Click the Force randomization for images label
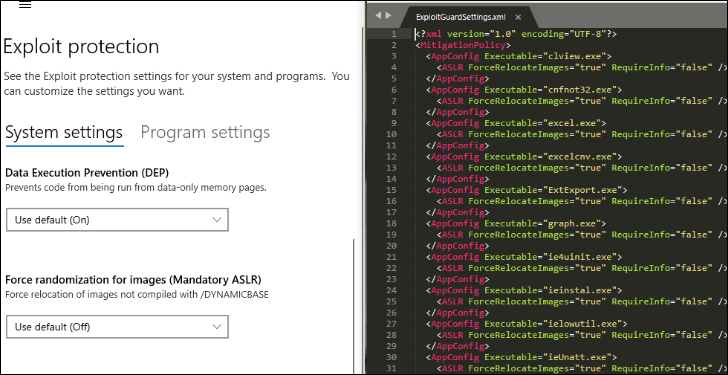The width and height of the screenshot is (728, 375). click(x=133, y=280)
